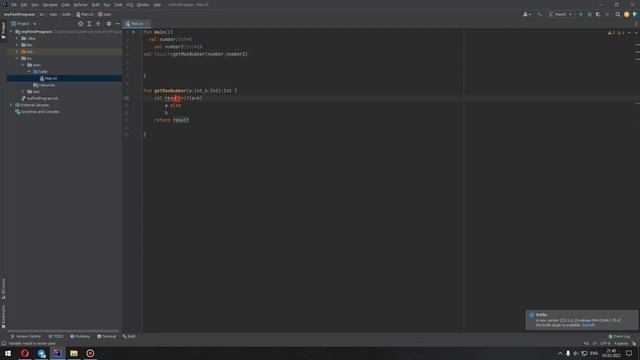640x360 pixels.
Task: Expand the .idea folder
Action: tap(17, 38)
